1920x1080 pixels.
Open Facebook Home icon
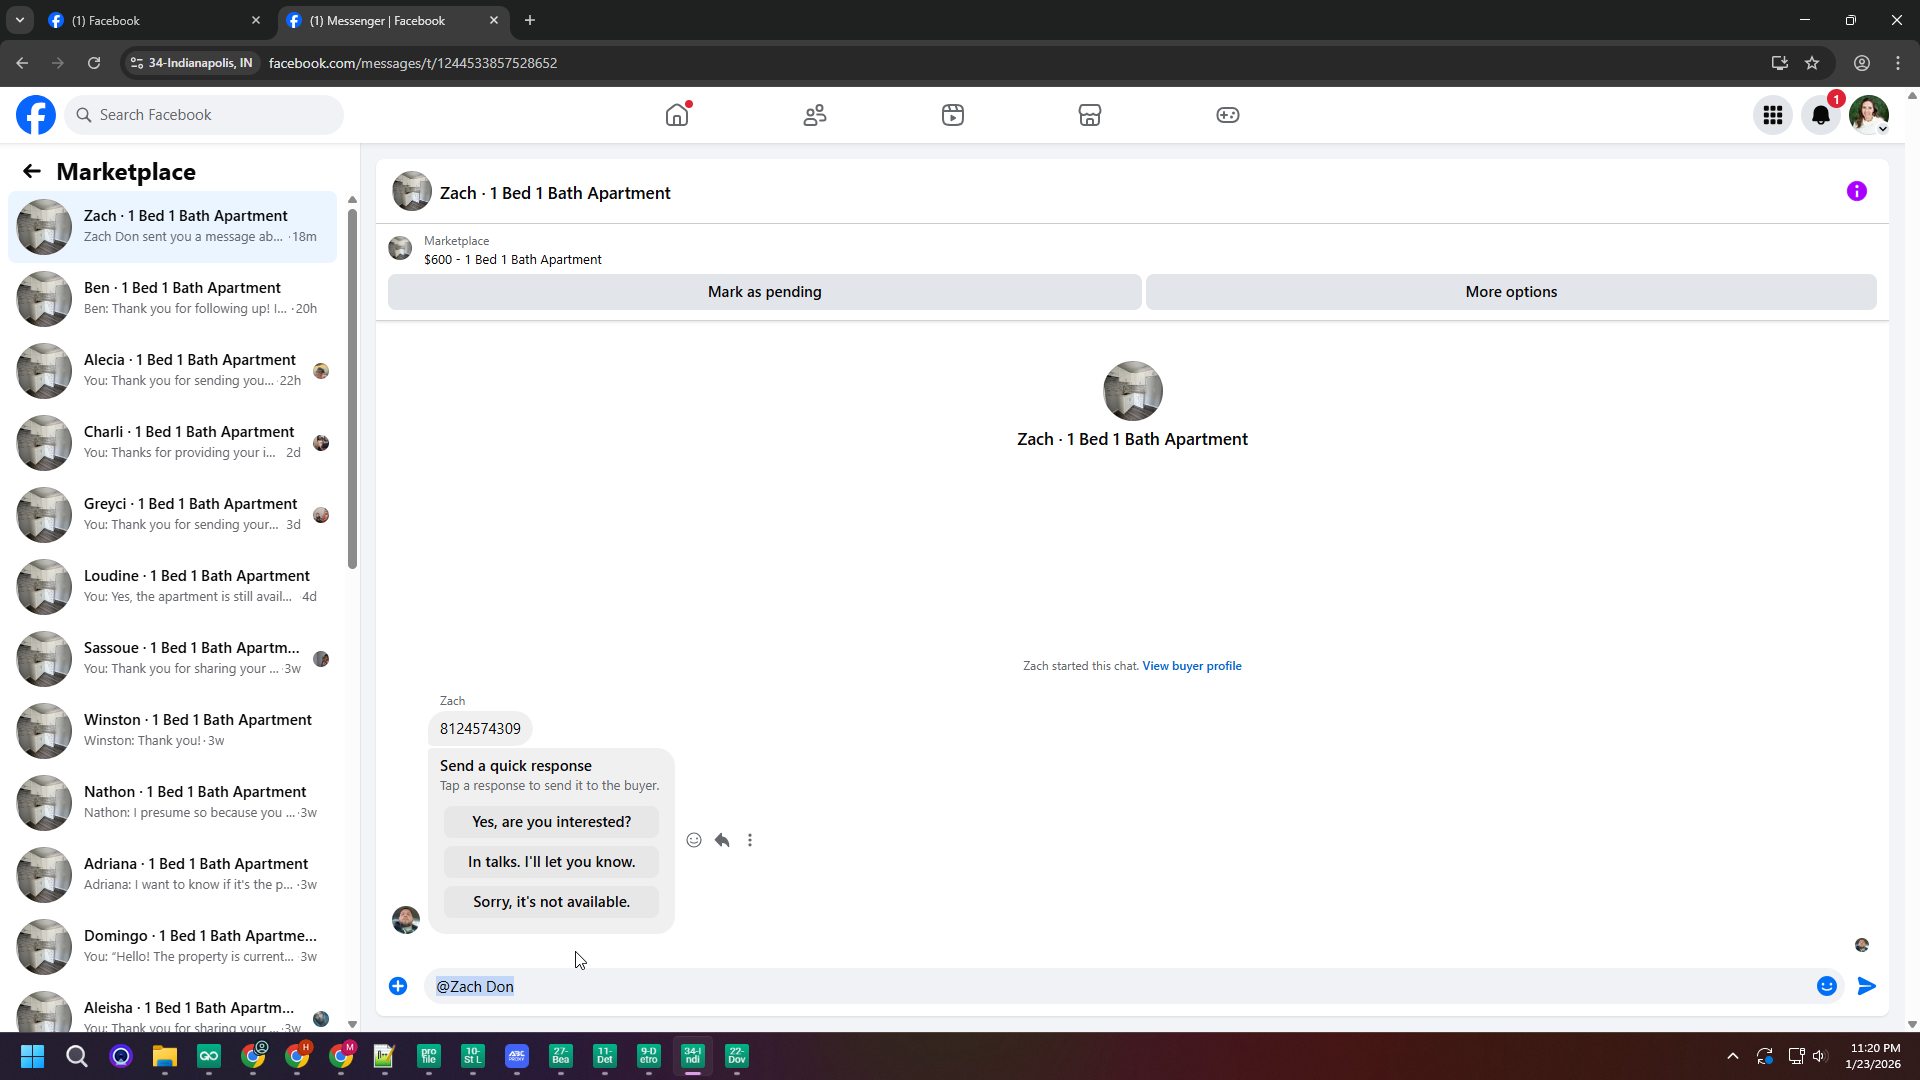click(677, 115)
